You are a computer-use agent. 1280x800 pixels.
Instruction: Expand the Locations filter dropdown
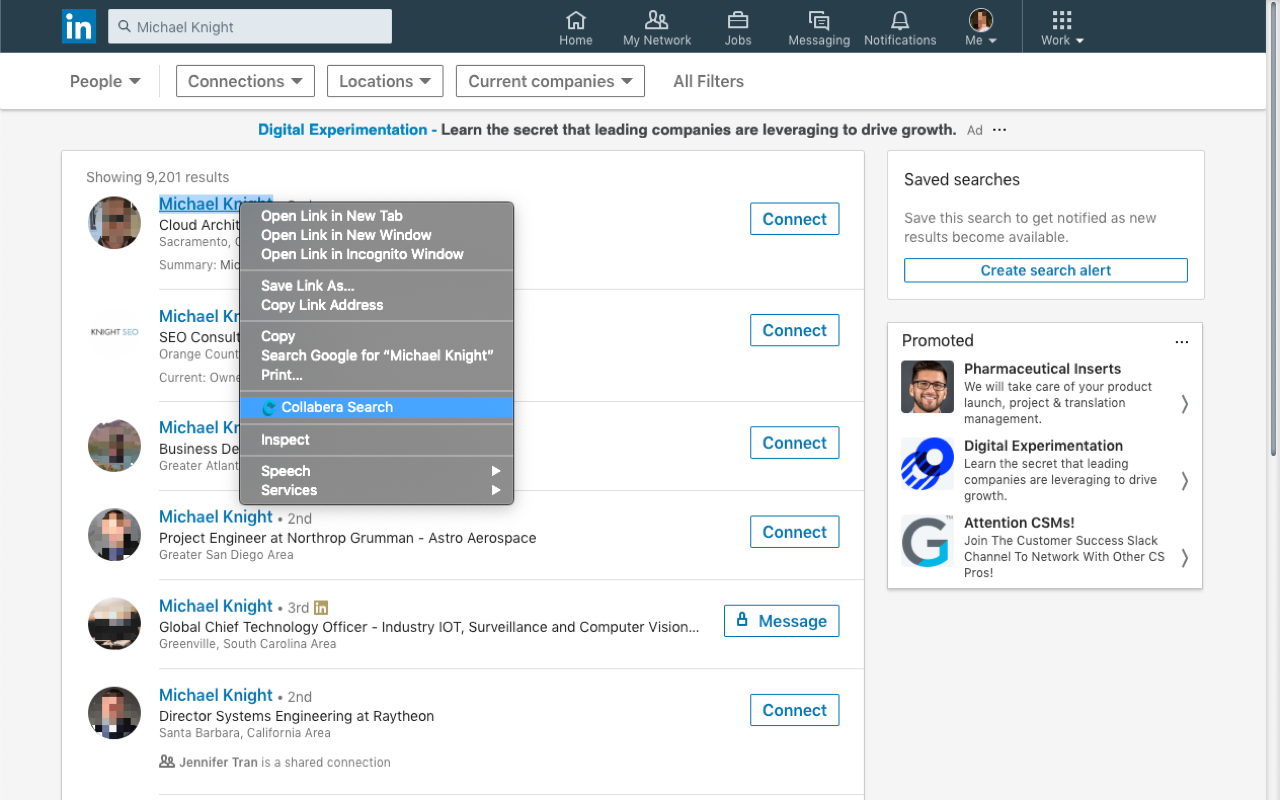point(385,81)
